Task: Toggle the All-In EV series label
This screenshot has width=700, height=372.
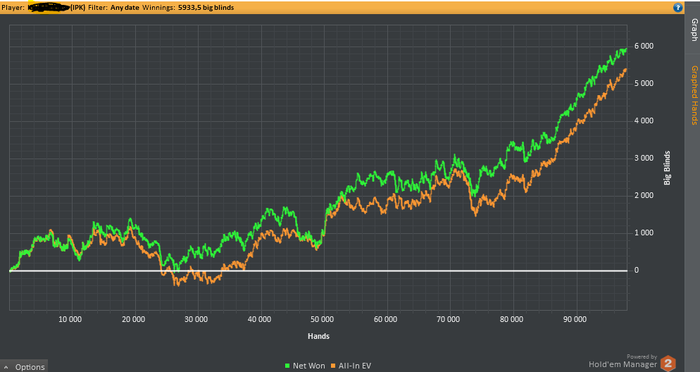Action: coord(354,366)
